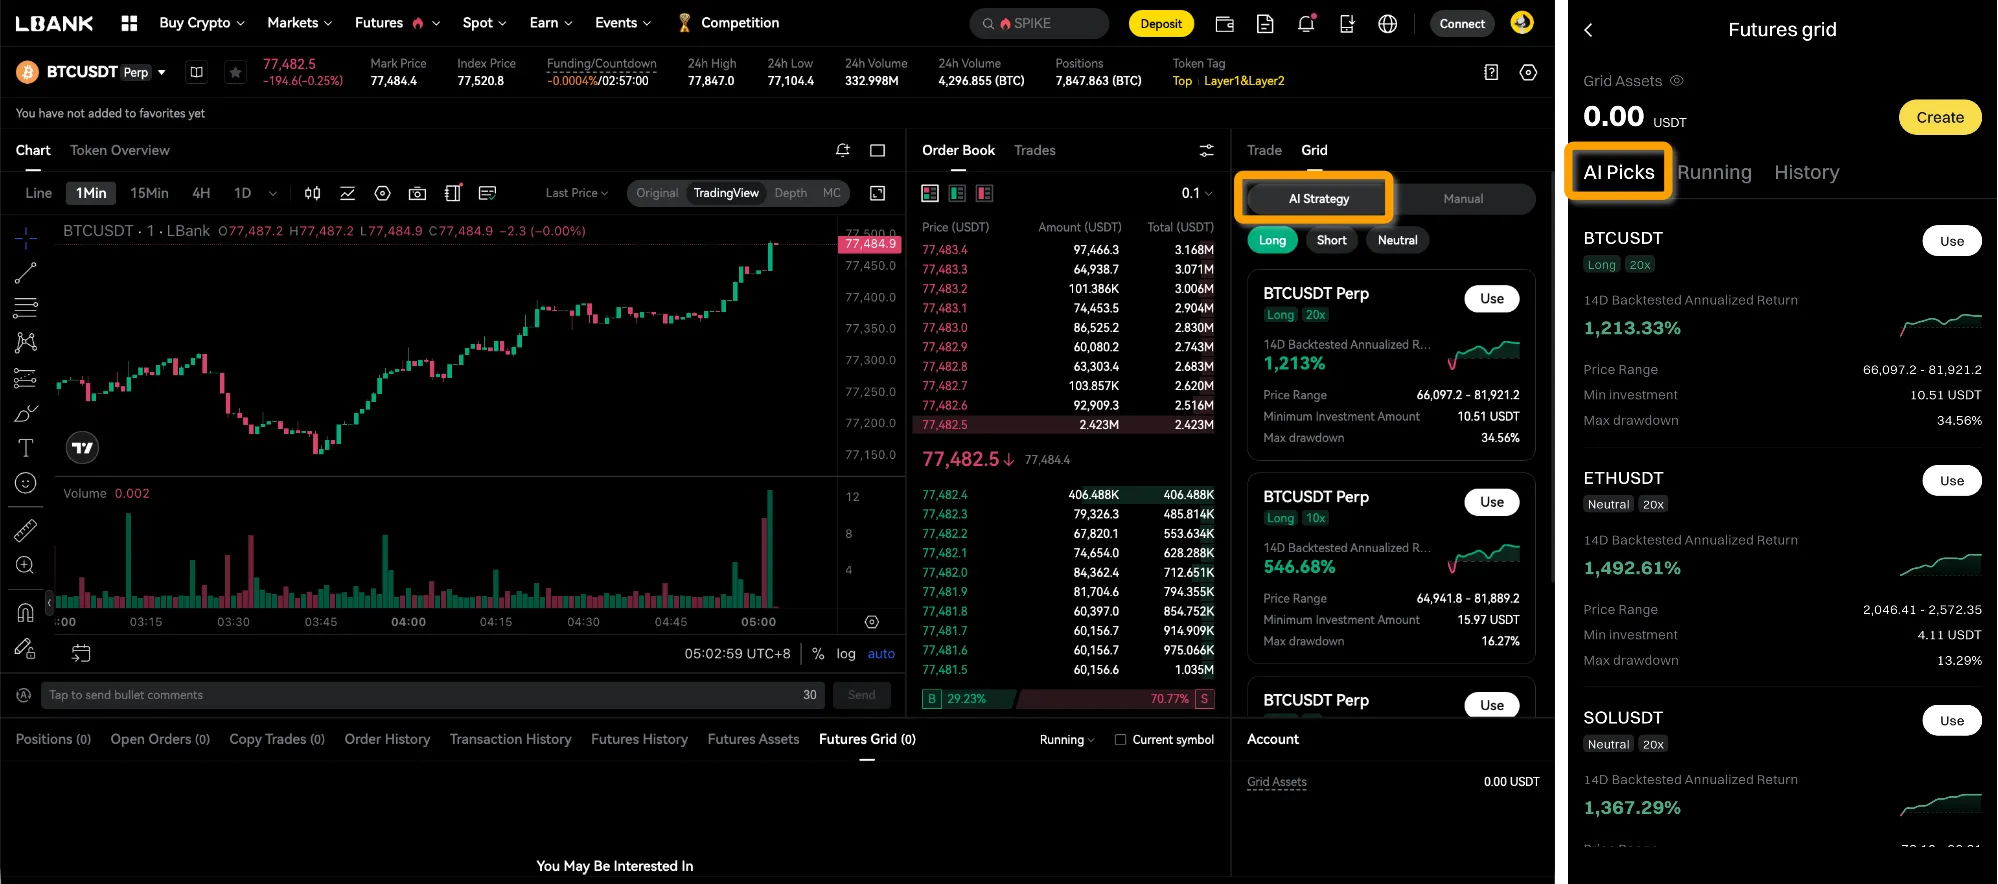1998x884 pixels.
Task: Select the trend line drawing tool
Action: pyautogui.click(x=26, y=272)
